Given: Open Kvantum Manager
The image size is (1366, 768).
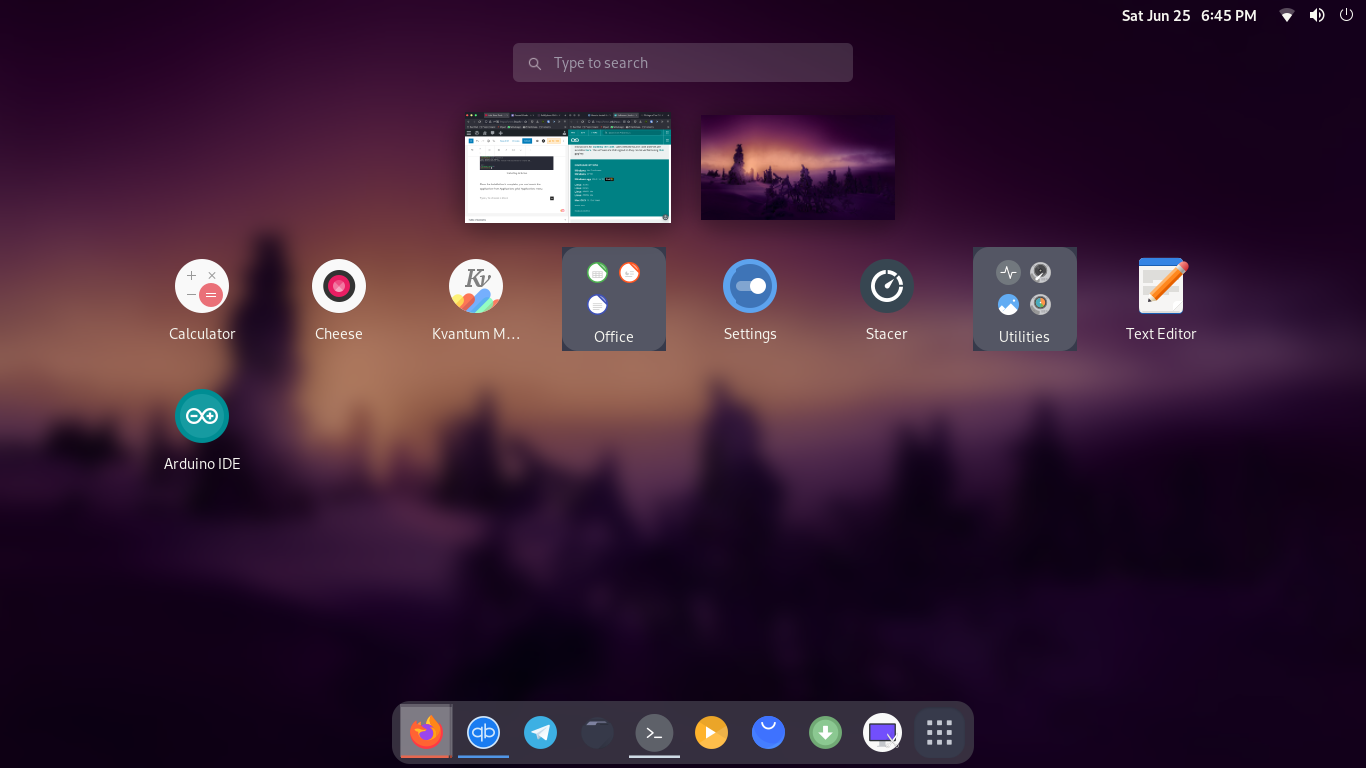Looking at the screenshot, I should 476,287.
